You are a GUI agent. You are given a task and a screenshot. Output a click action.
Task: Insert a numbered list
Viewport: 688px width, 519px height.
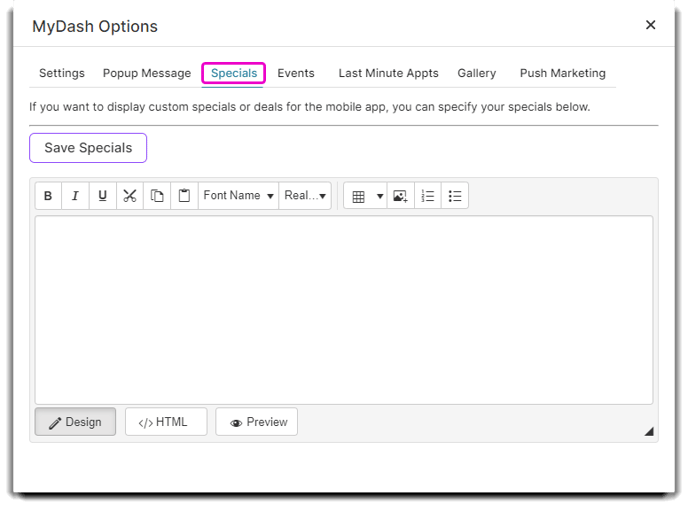(428, 196)
